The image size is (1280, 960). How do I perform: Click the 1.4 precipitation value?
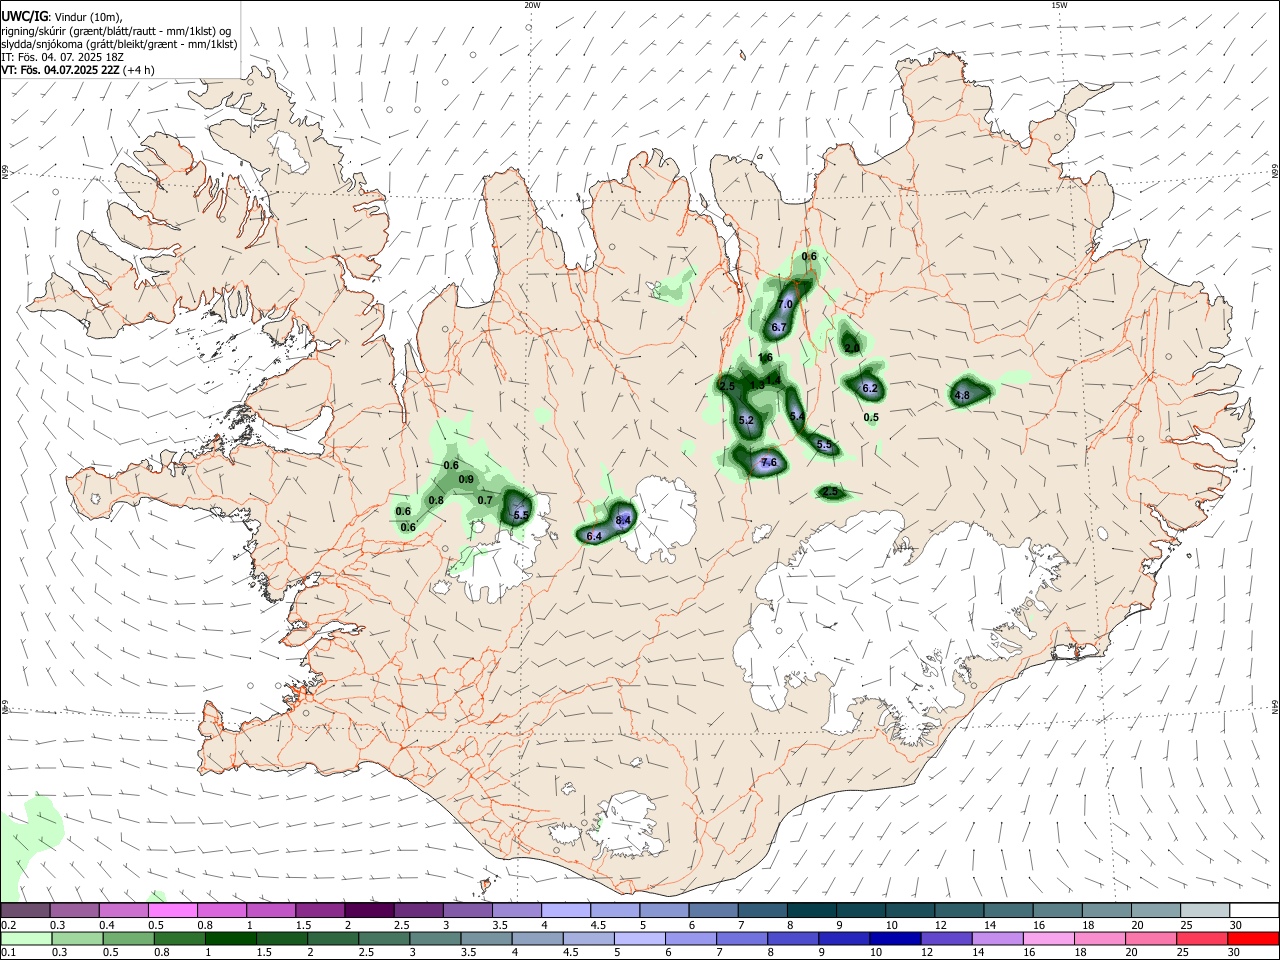click(773, 379)
